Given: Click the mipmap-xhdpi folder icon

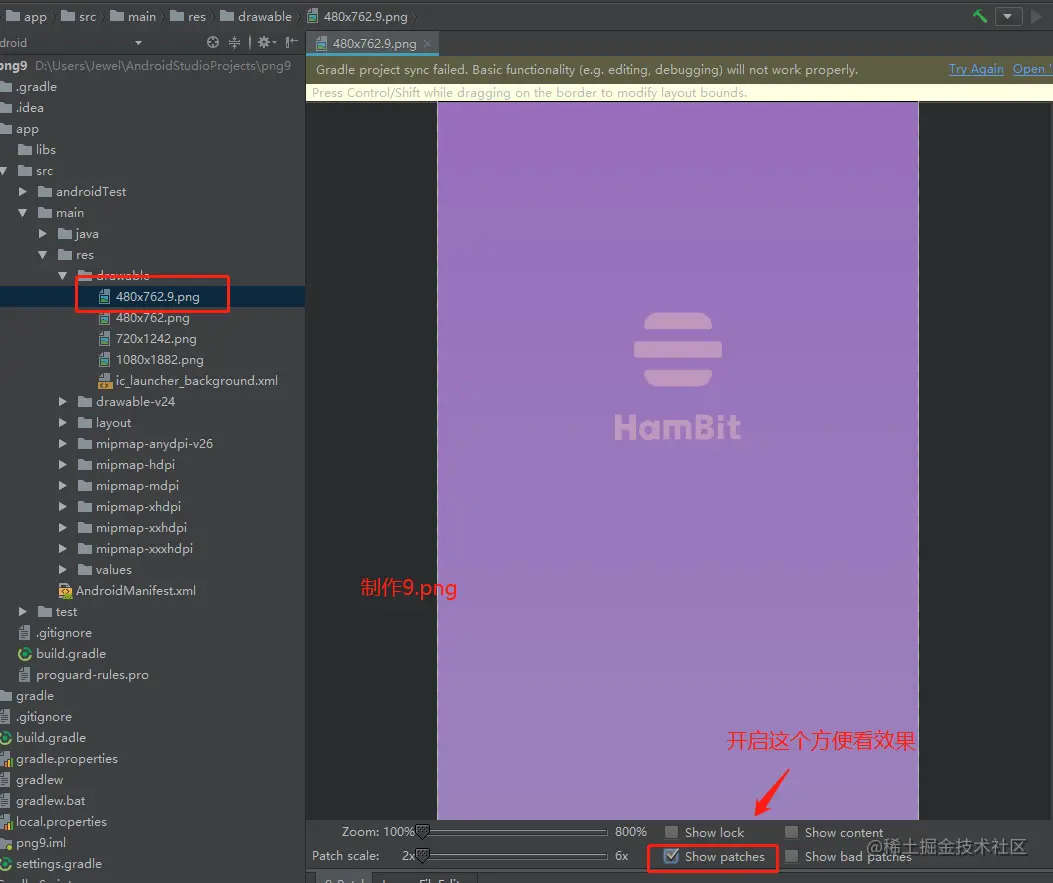Looking at the screenshot, I should coord(85,507).
